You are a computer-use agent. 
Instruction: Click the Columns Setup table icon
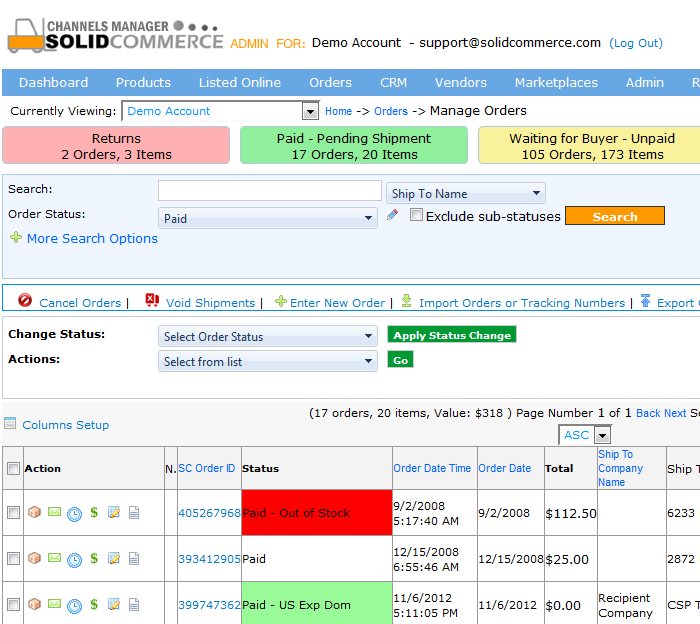(x=10, y=423)
